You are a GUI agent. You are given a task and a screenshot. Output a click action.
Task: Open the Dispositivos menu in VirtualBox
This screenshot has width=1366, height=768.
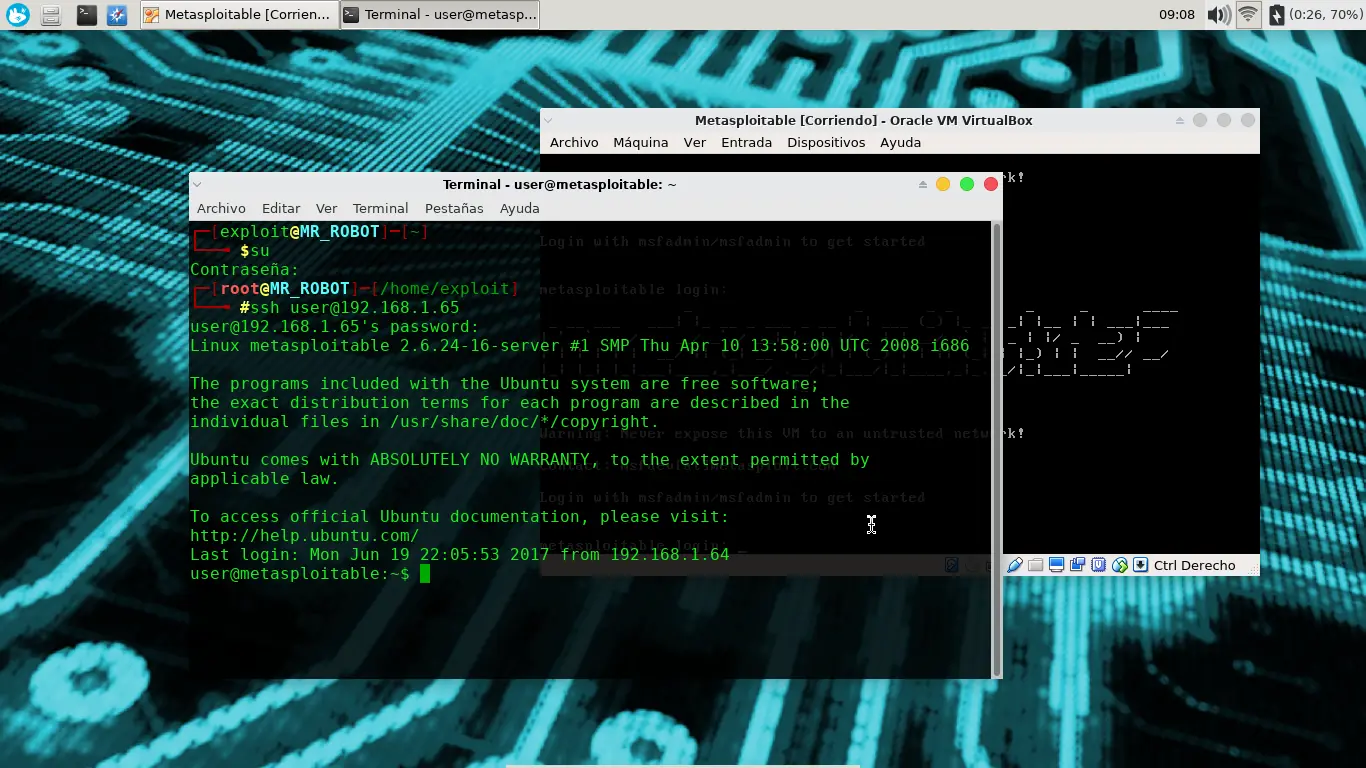826,143
